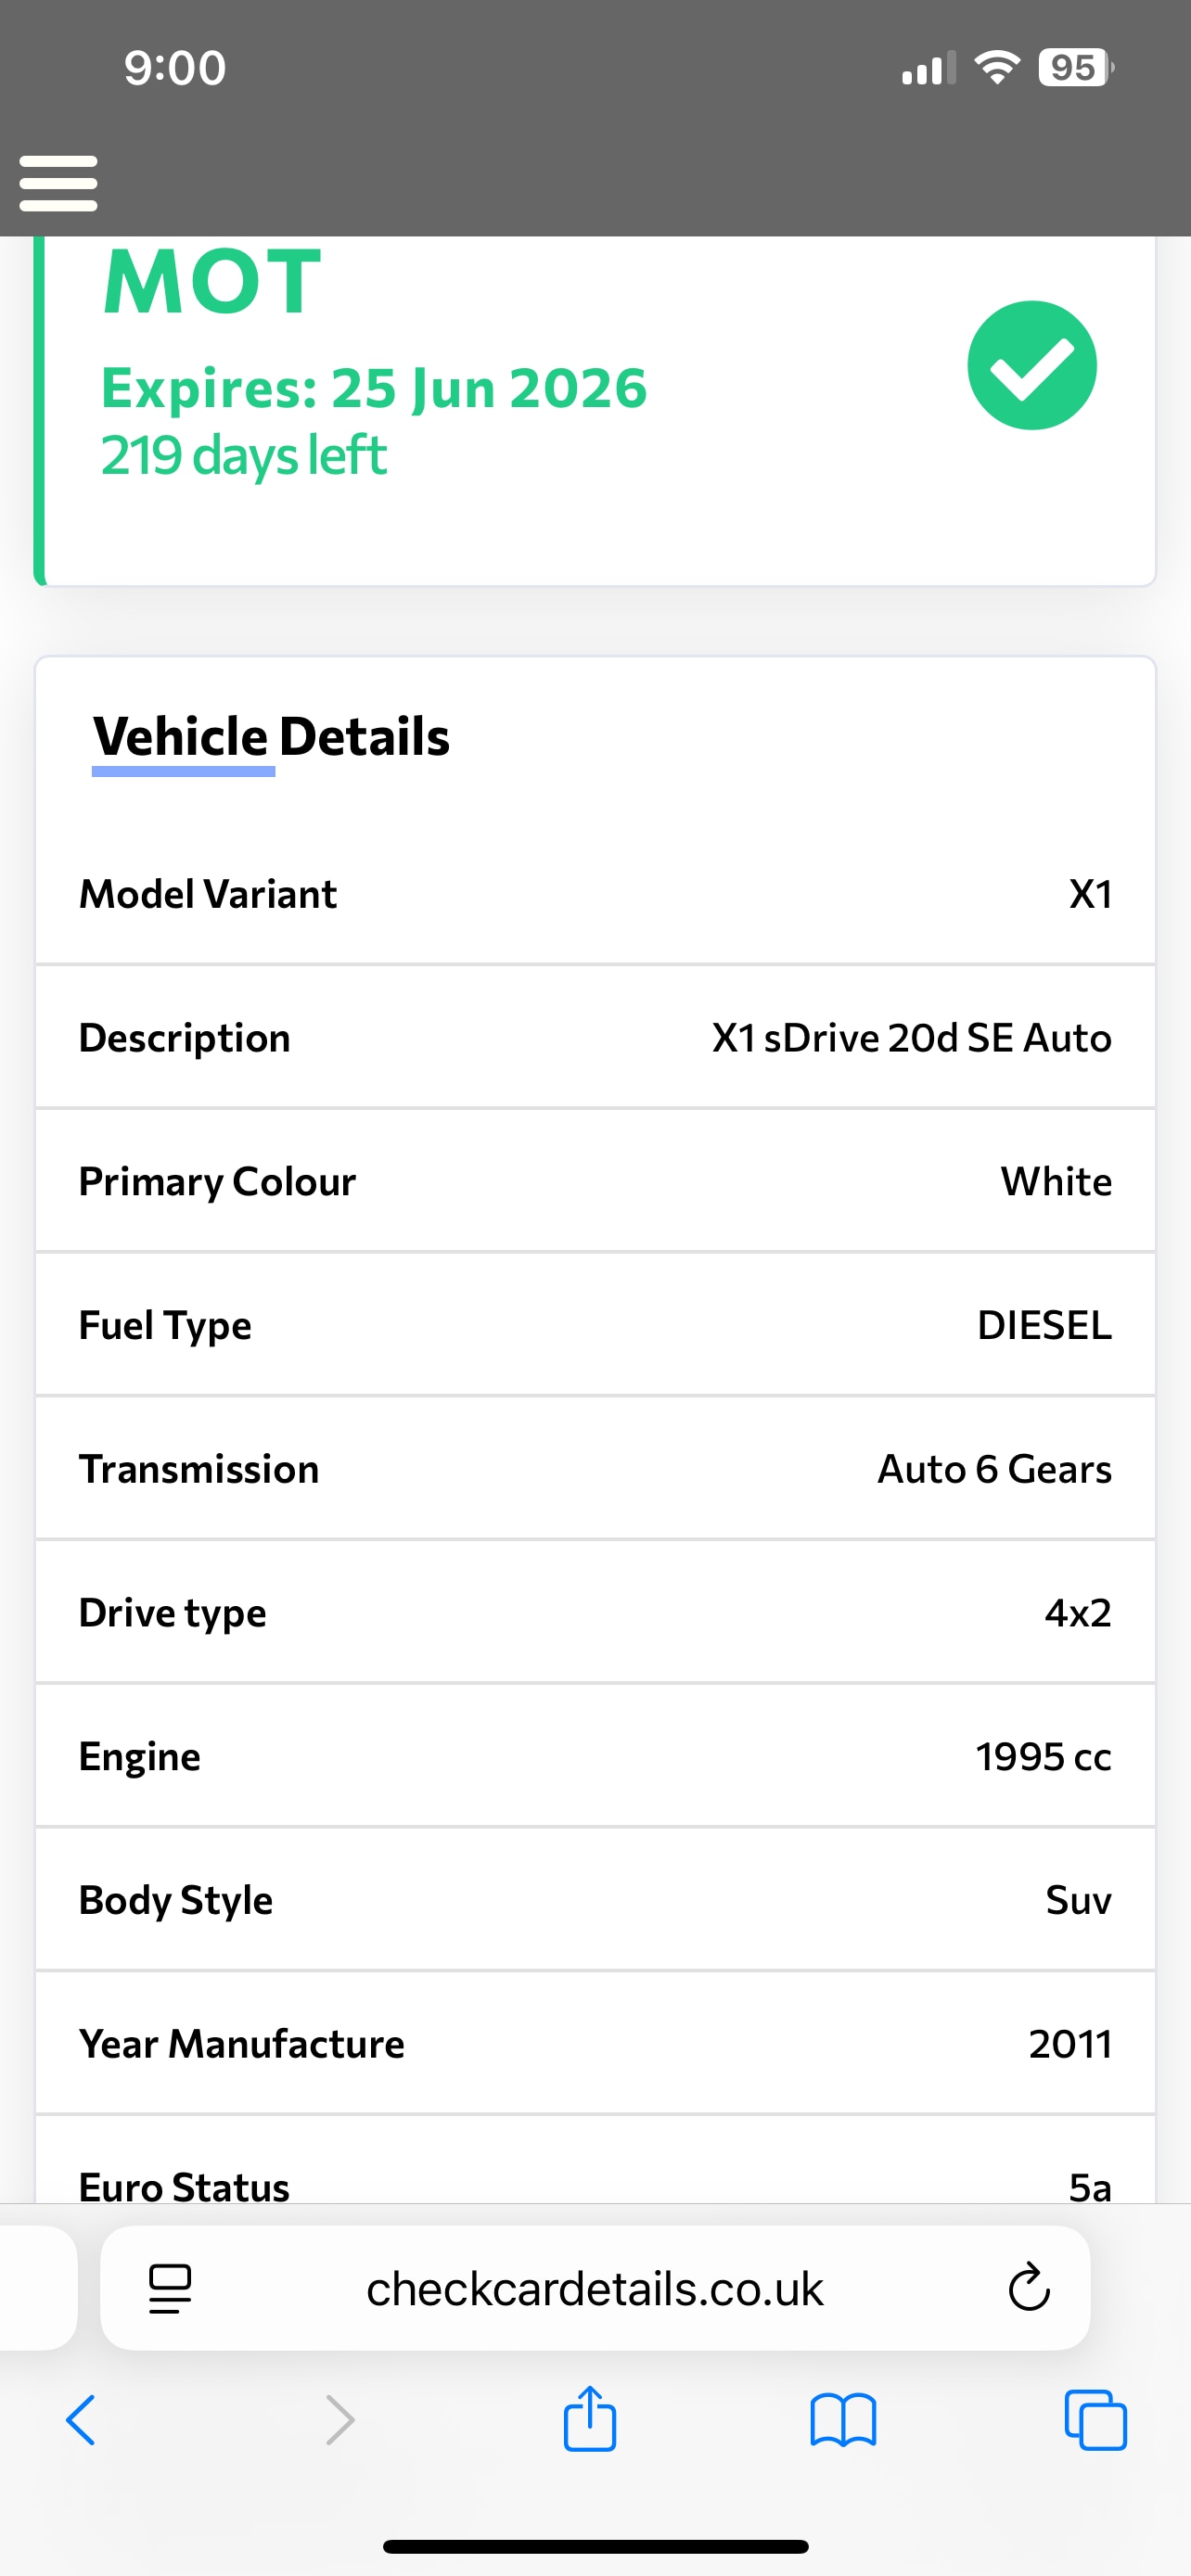Image resolution: width=1191 pixels, height=2576 pixels.
Task: Go back to previous page
Action: click(81, 2420)
